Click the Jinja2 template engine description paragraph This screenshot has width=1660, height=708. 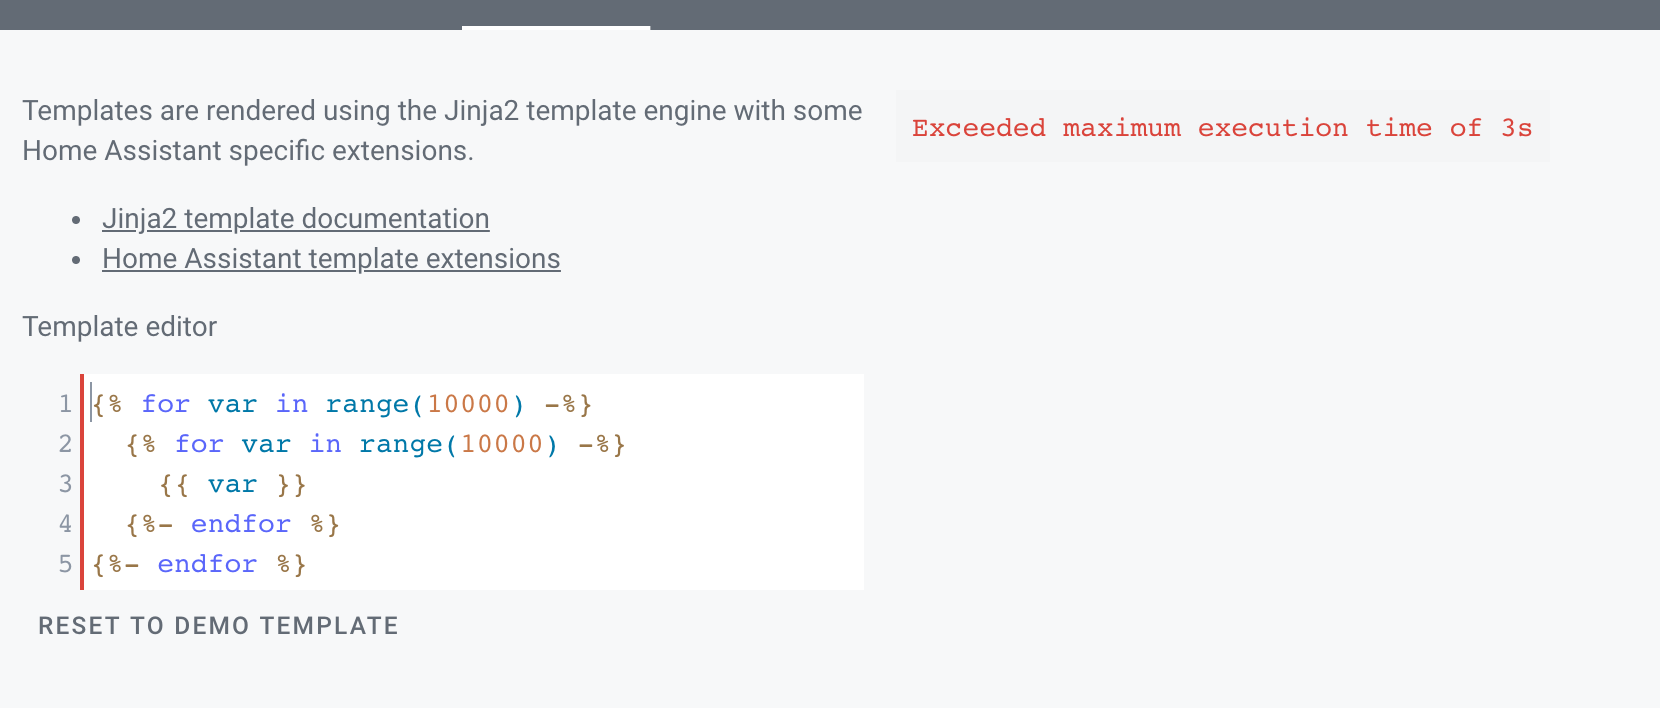442,130
